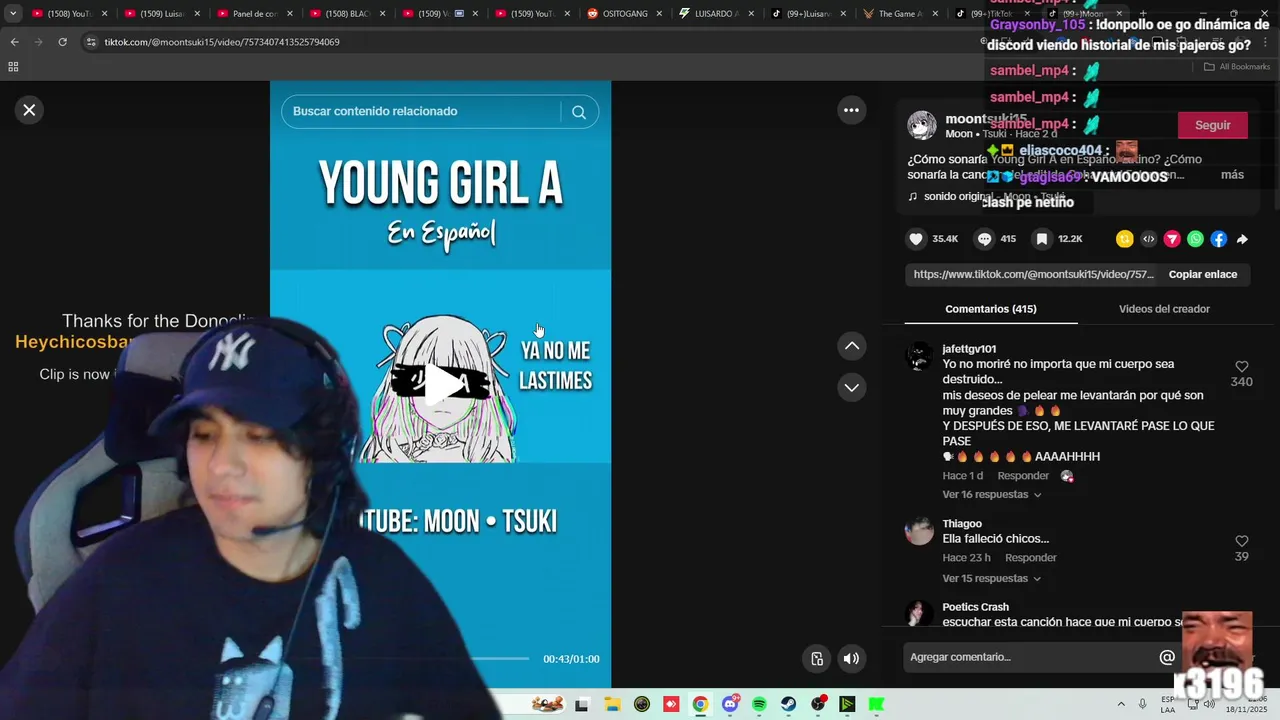The width and height of the screenshot is (1280, 720).
Task: Open Chrome tab search dropdown
Action: pos(12,14)
